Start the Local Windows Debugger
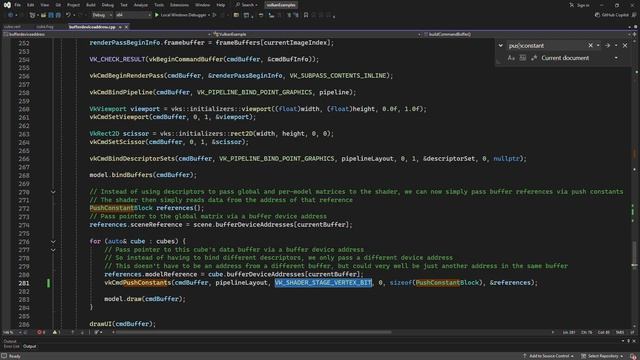 pos(182,15)
